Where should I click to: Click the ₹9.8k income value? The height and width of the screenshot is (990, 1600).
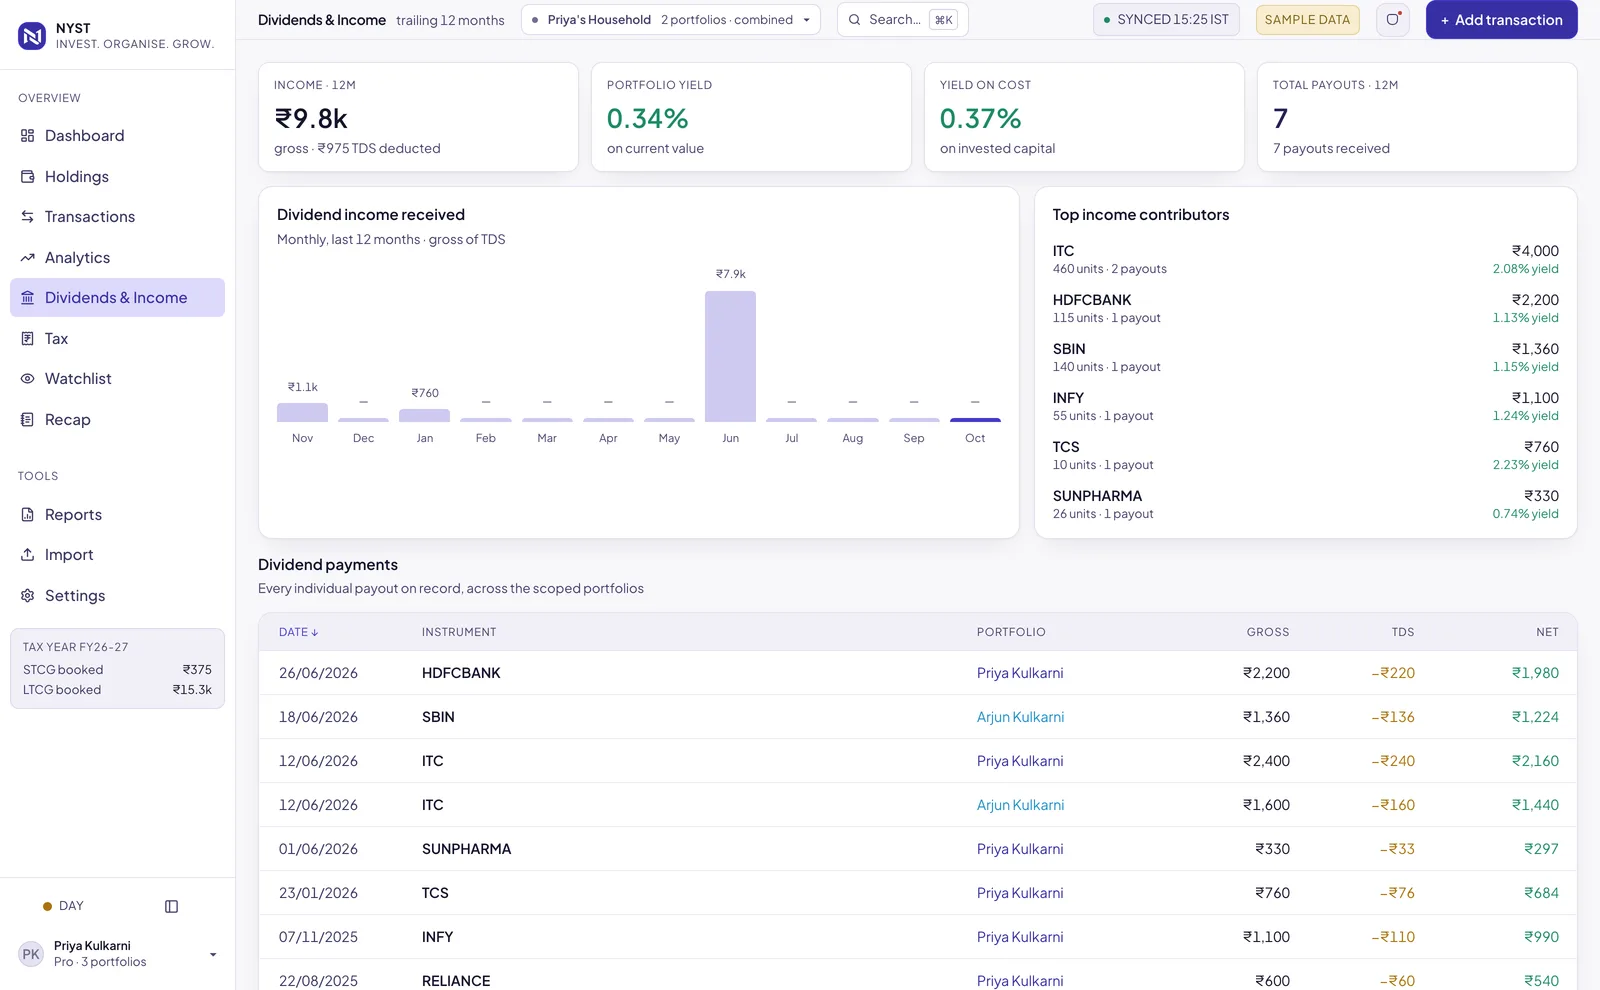[311, 119]
